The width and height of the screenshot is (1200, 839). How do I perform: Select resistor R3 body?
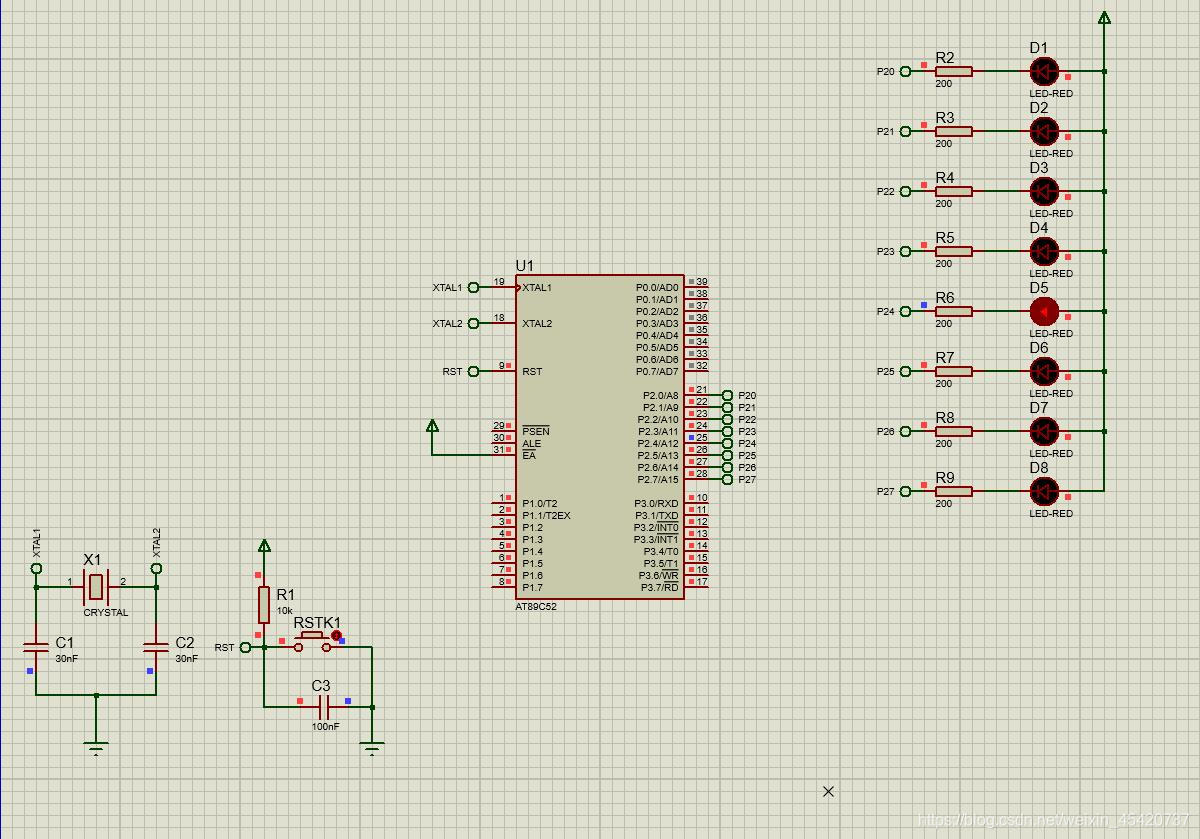click(953, 131)
